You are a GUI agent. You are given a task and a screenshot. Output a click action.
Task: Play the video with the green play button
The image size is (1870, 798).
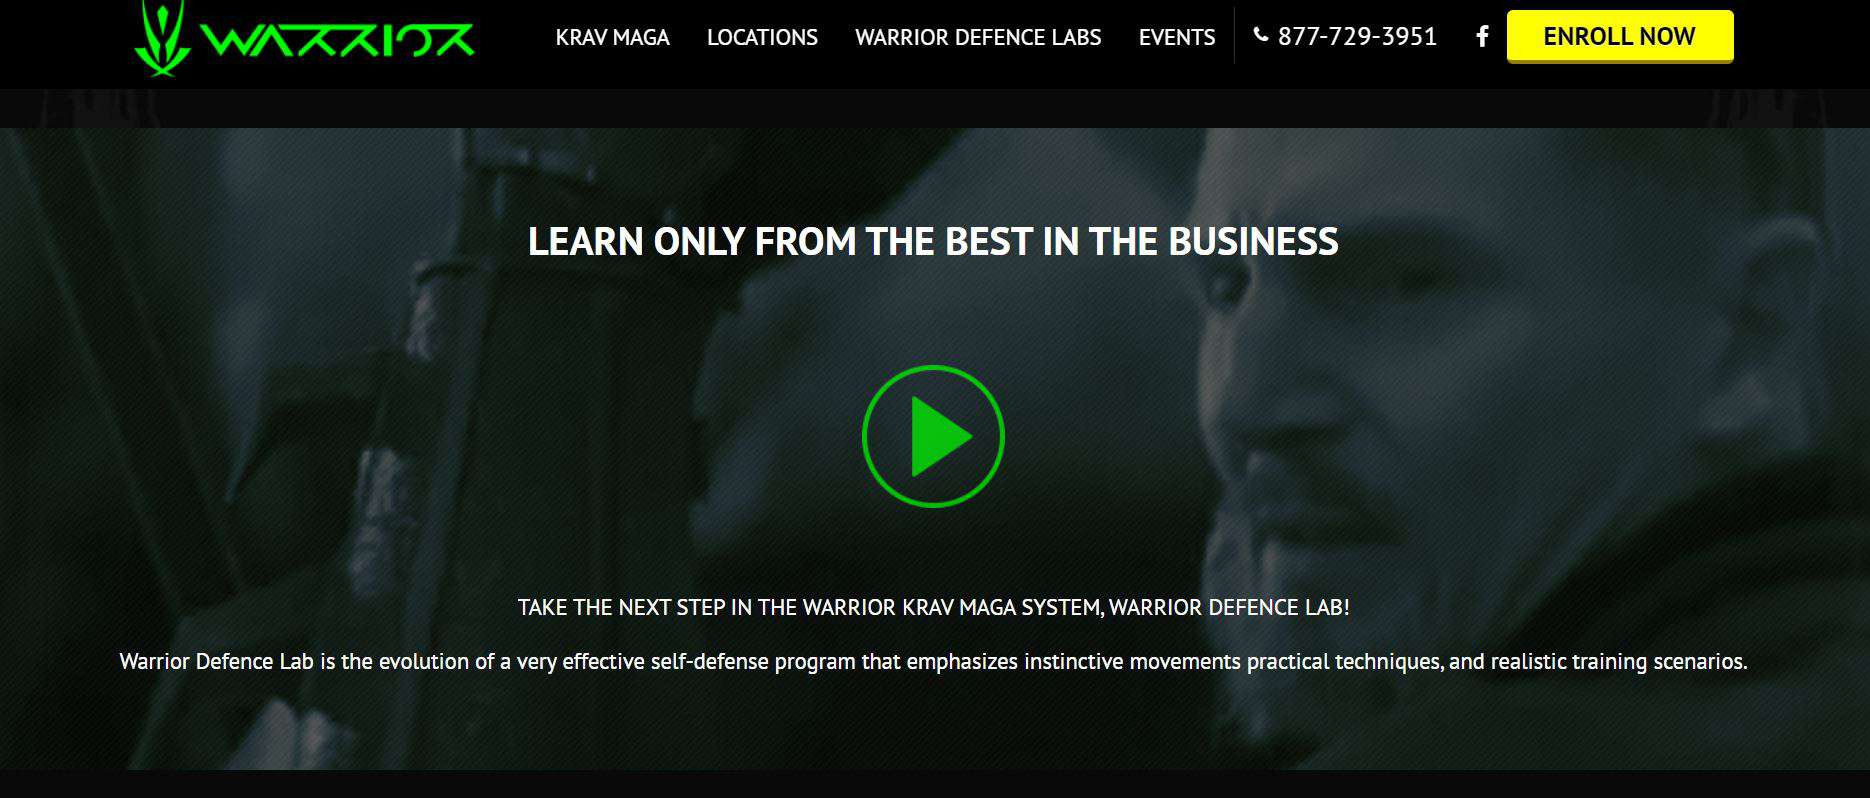(x=933, y=436)
